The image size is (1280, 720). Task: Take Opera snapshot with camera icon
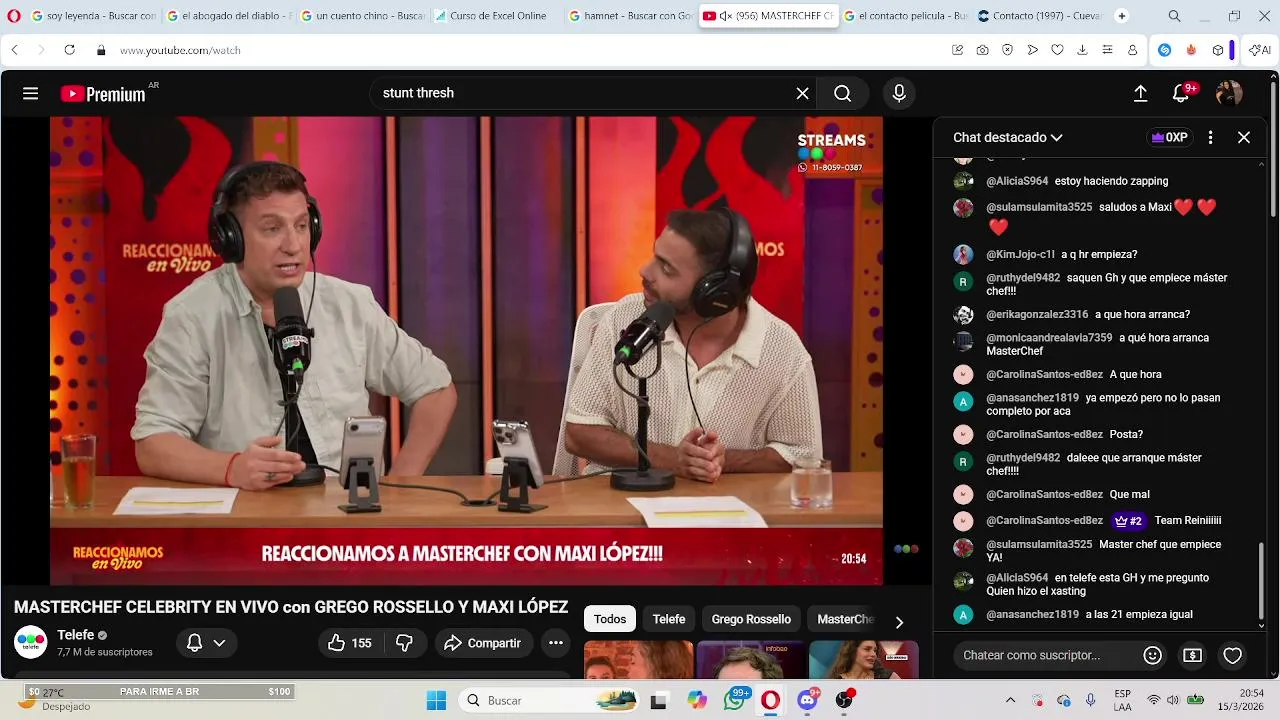pyautogui.click(x=983, y=50)
